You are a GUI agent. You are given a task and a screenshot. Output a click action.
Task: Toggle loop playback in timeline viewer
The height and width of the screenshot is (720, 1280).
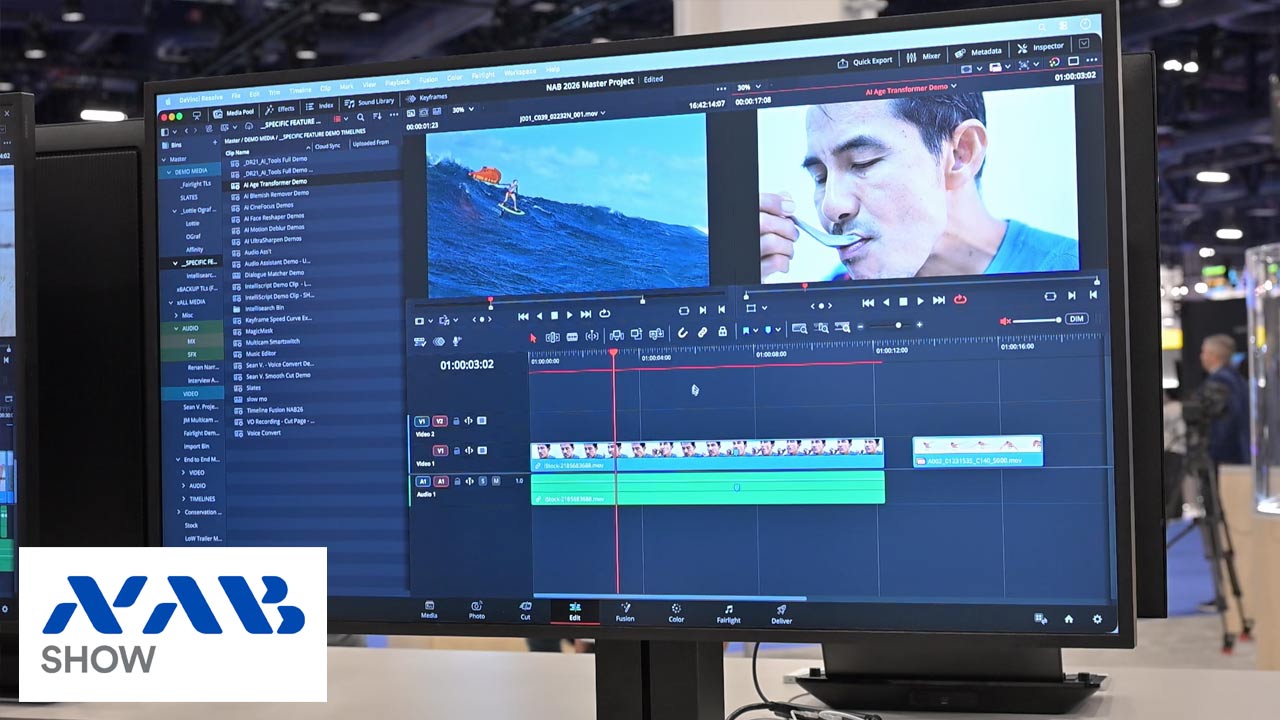(x=960, y=299)
